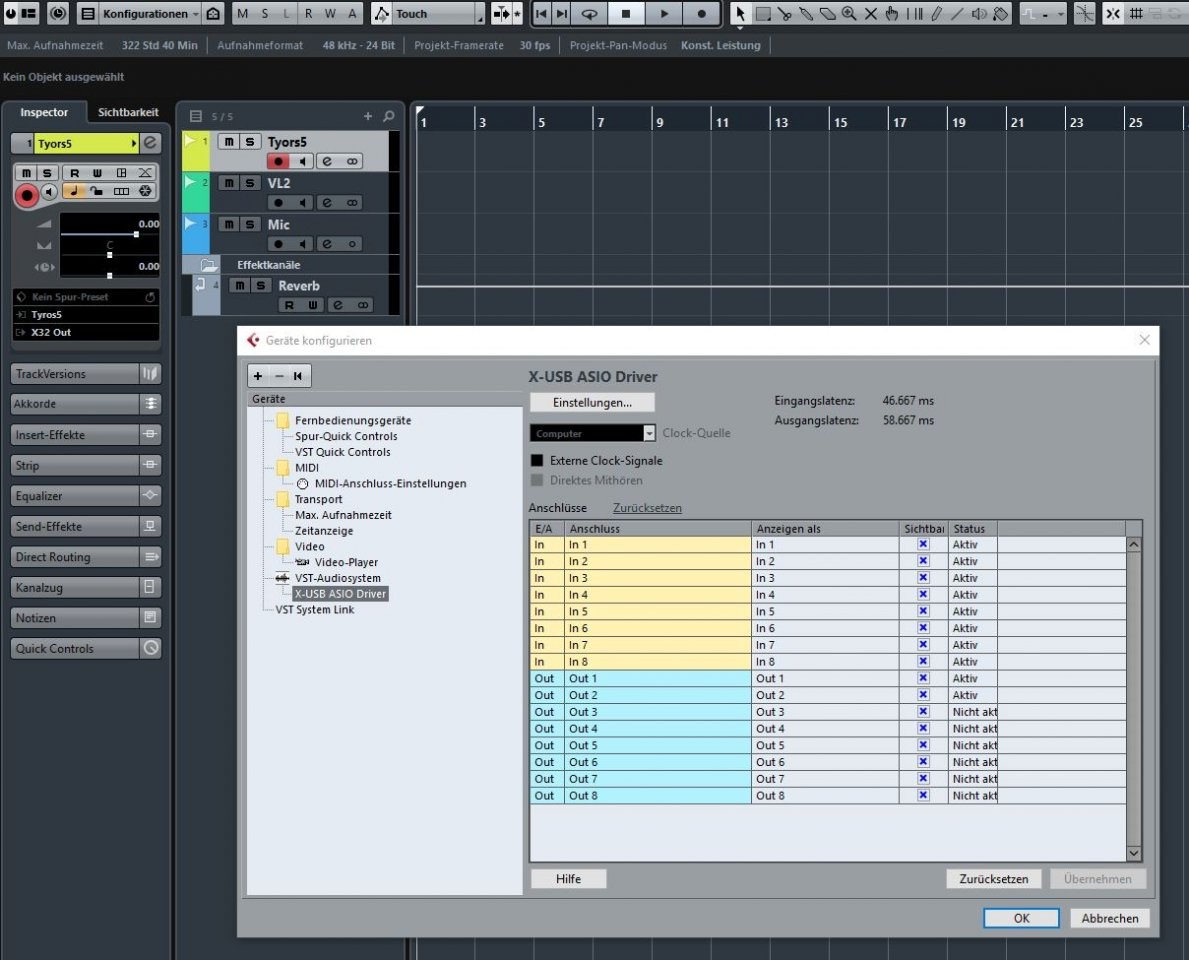Switch to the Sichtbarkeit tab
Screen dimensions: 1189x960
coord(127,112)
